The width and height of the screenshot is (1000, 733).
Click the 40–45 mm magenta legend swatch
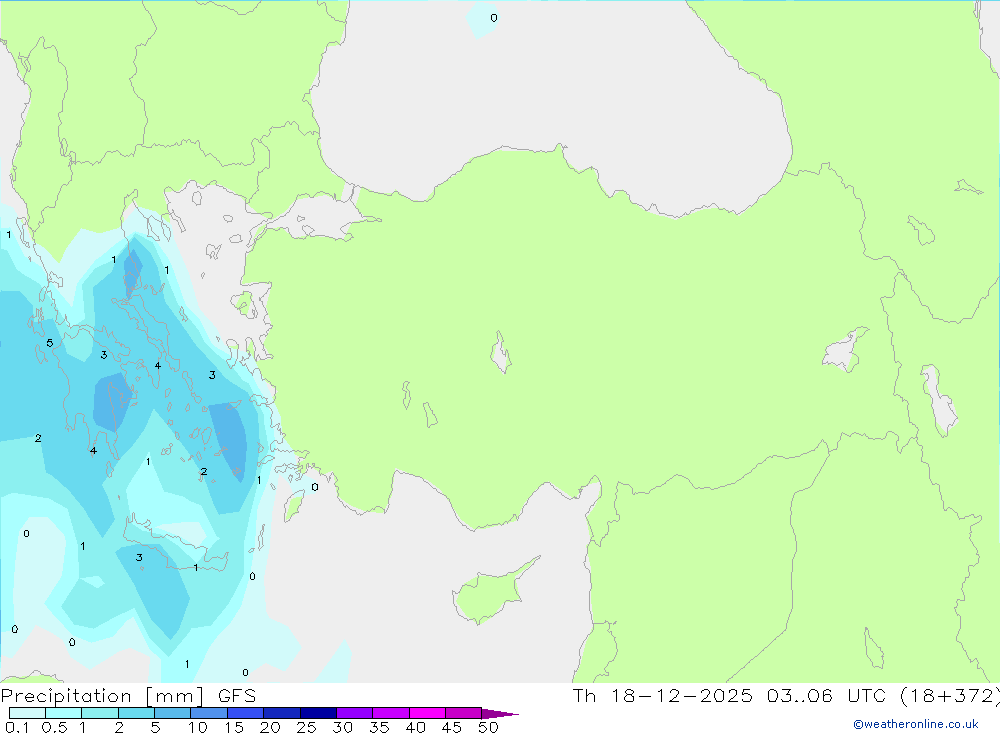tap(427, 713)
